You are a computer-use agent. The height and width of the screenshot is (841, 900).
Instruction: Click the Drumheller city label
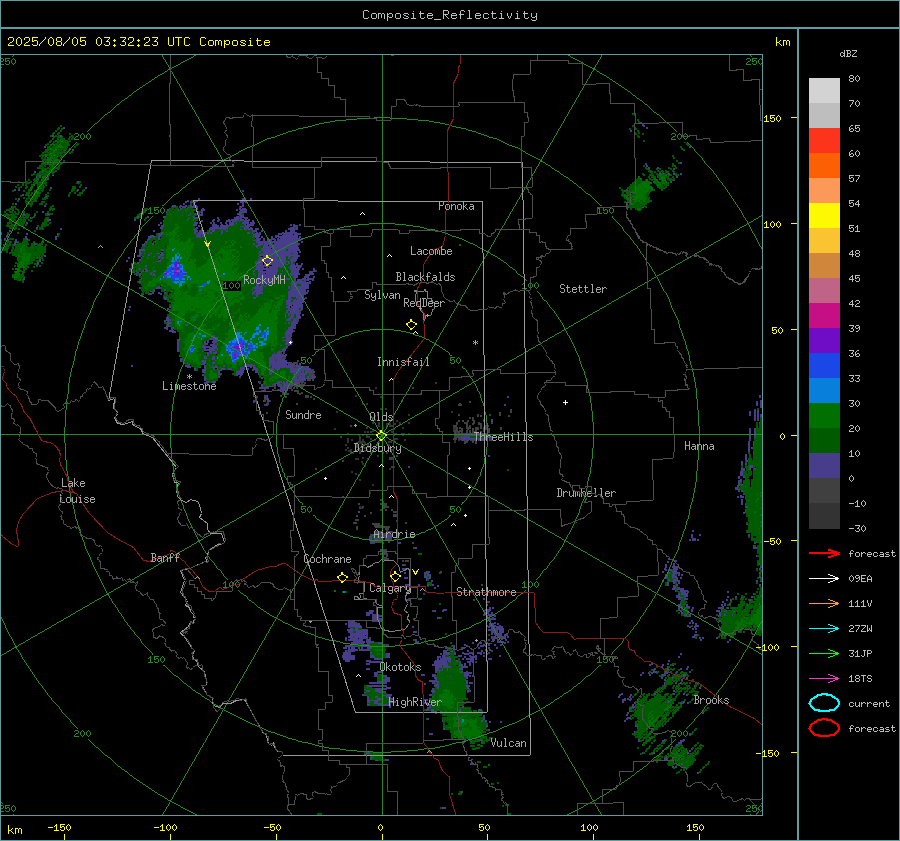(586, 493)
